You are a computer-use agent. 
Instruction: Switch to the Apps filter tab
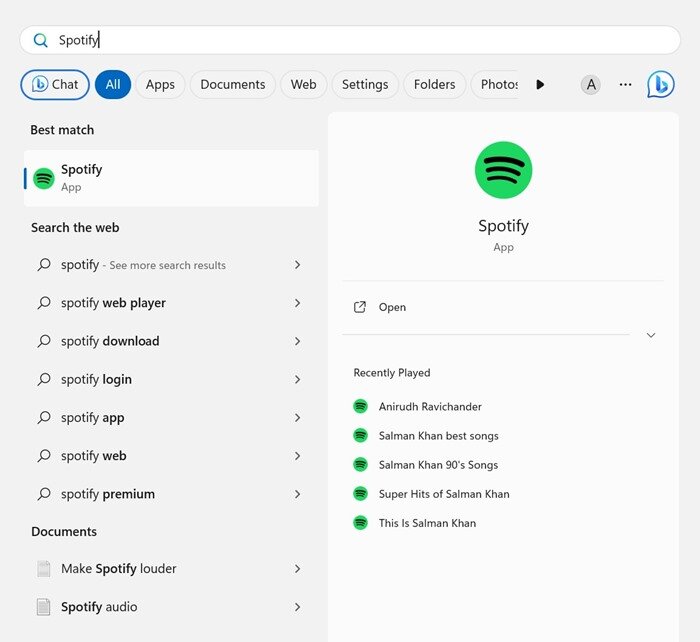pyautogui.click(x=160, y=84)
